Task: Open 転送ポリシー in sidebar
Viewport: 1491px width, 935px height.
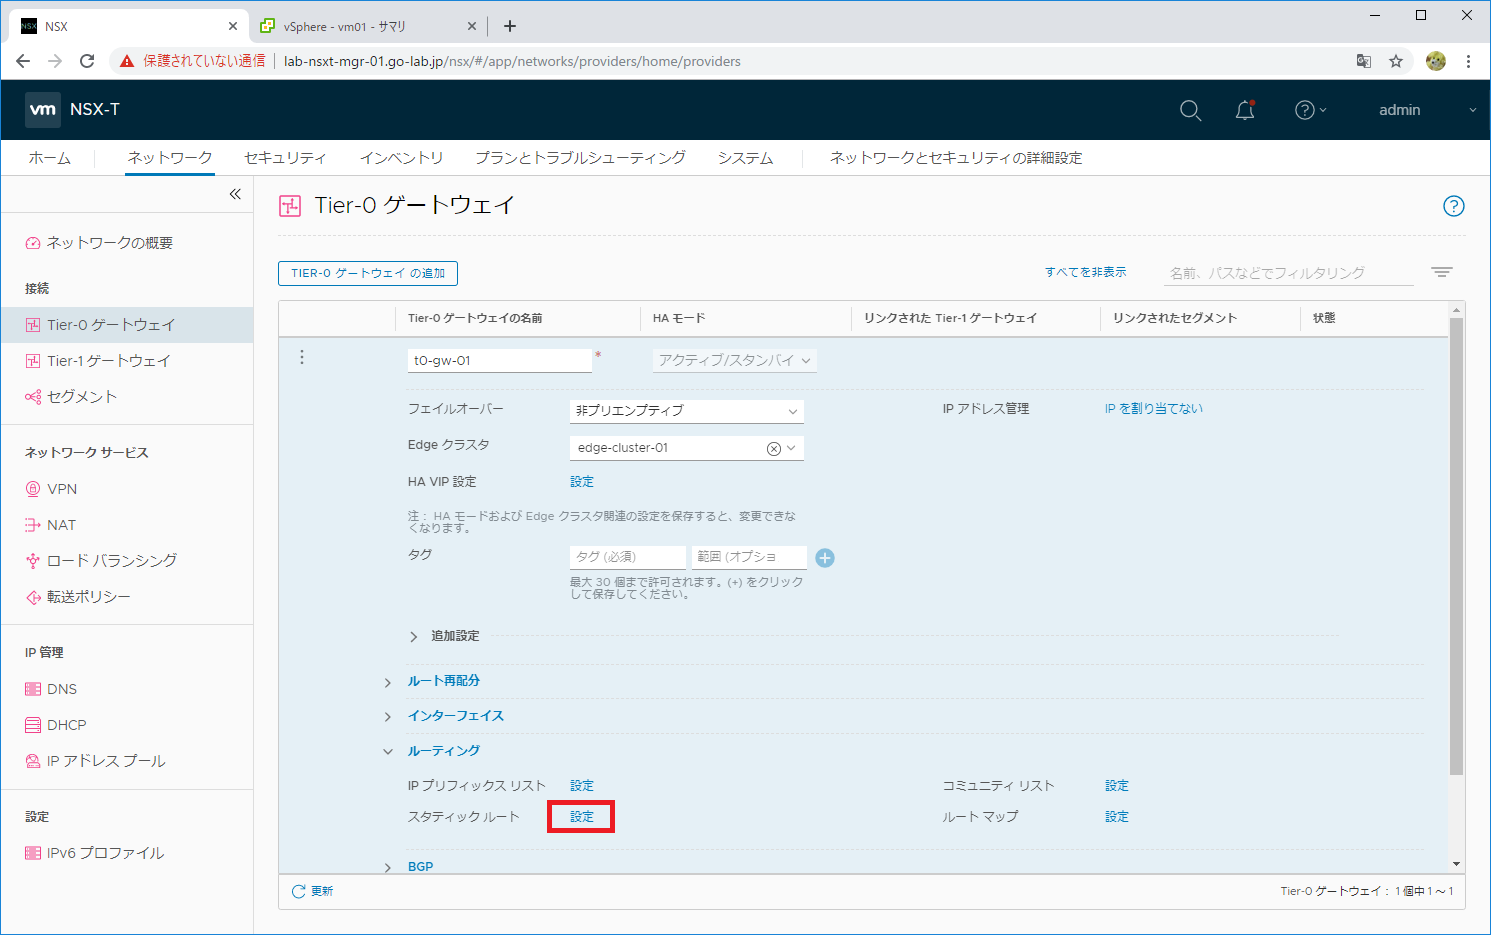Action: (88, 597)
